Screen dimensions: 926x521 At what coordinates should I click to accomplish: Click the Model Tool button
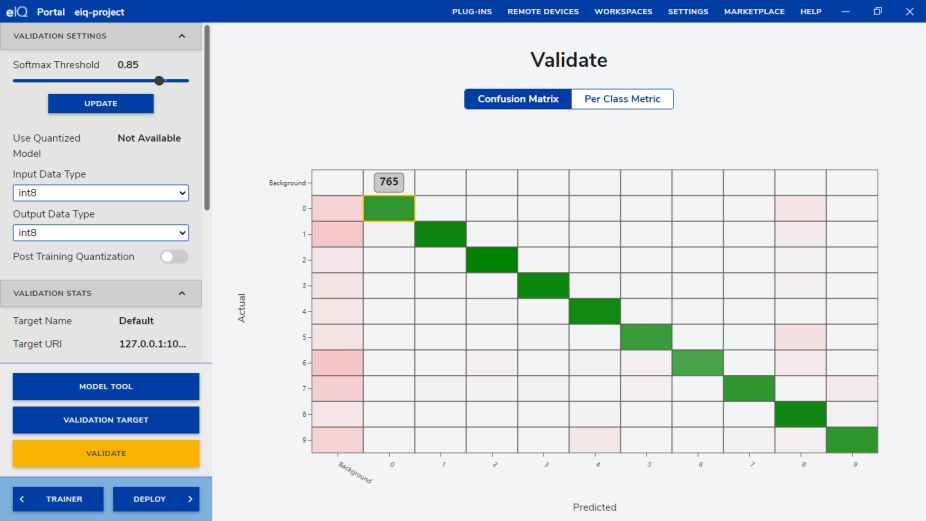(x=106, y=386)
